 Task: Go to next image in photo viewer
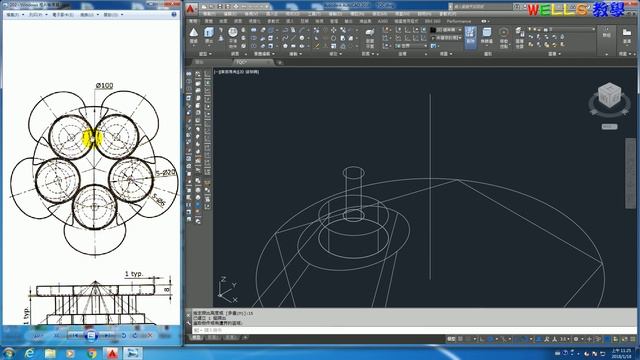pyautogui.click(x=109, y=336)
